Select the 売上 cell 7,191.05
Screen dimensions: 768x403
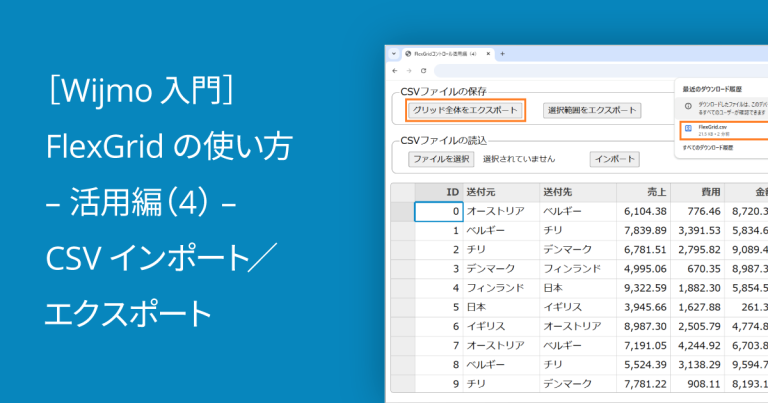(x=644, y=345)
